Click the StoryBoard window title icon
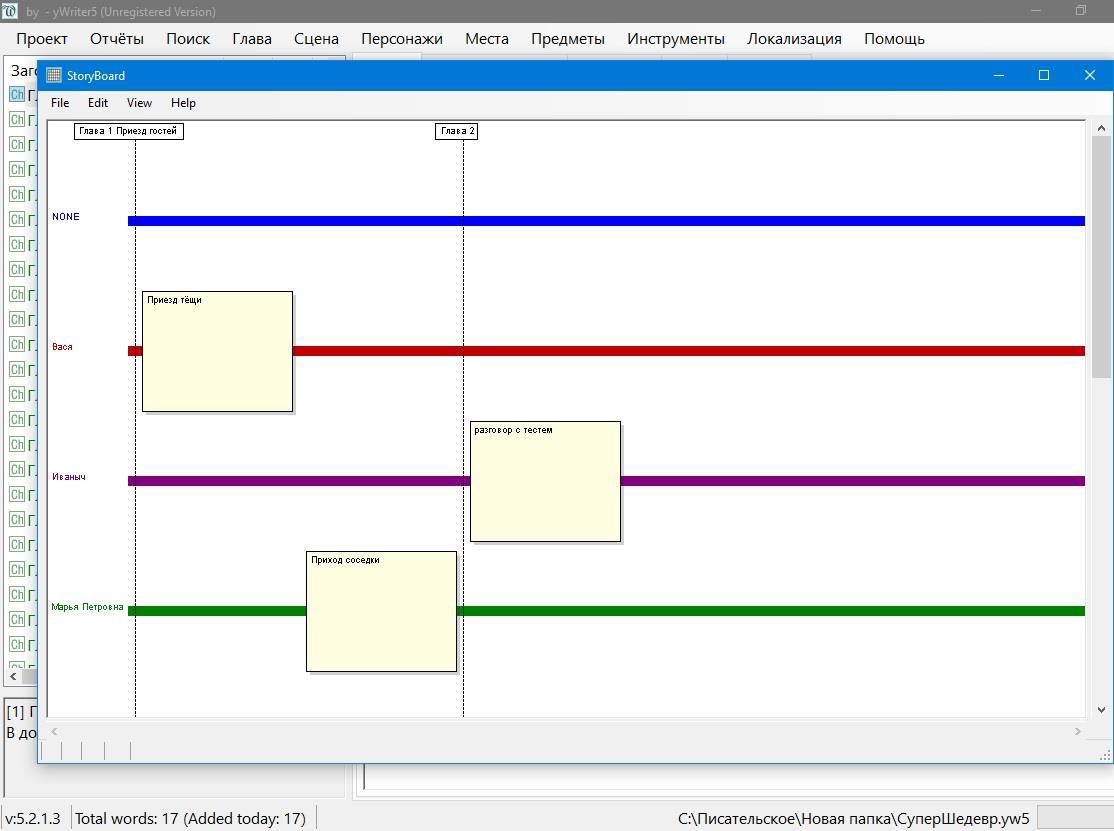Image resolution: width=1114 pixels, height=831 pixels. click(x=54, y=76)
